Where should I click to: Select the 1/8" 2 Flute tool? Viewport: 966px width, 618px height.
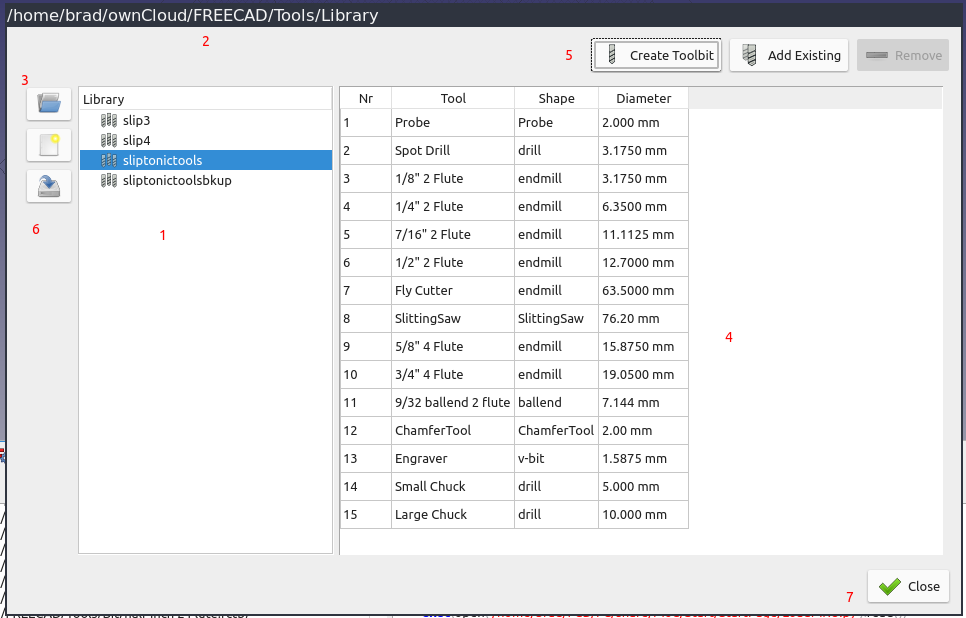pos(453,179)
